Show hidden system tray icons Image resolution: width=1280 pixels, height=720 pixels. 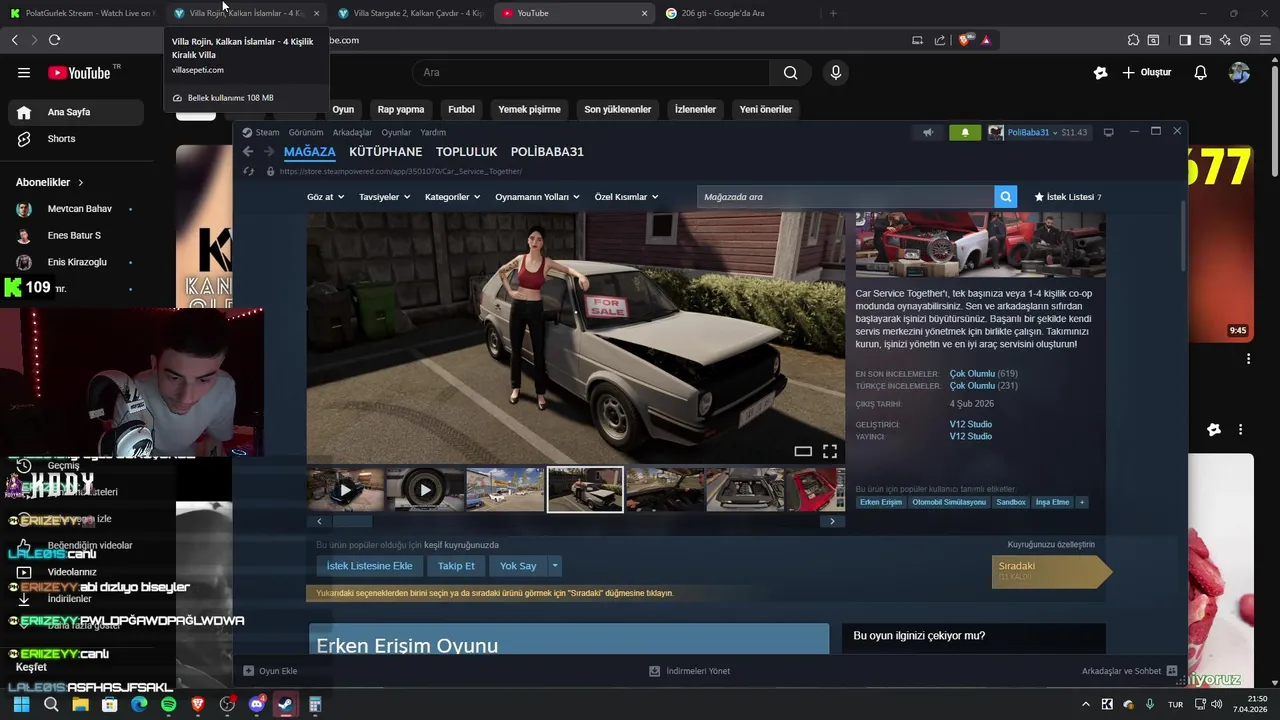[1086, 704]
